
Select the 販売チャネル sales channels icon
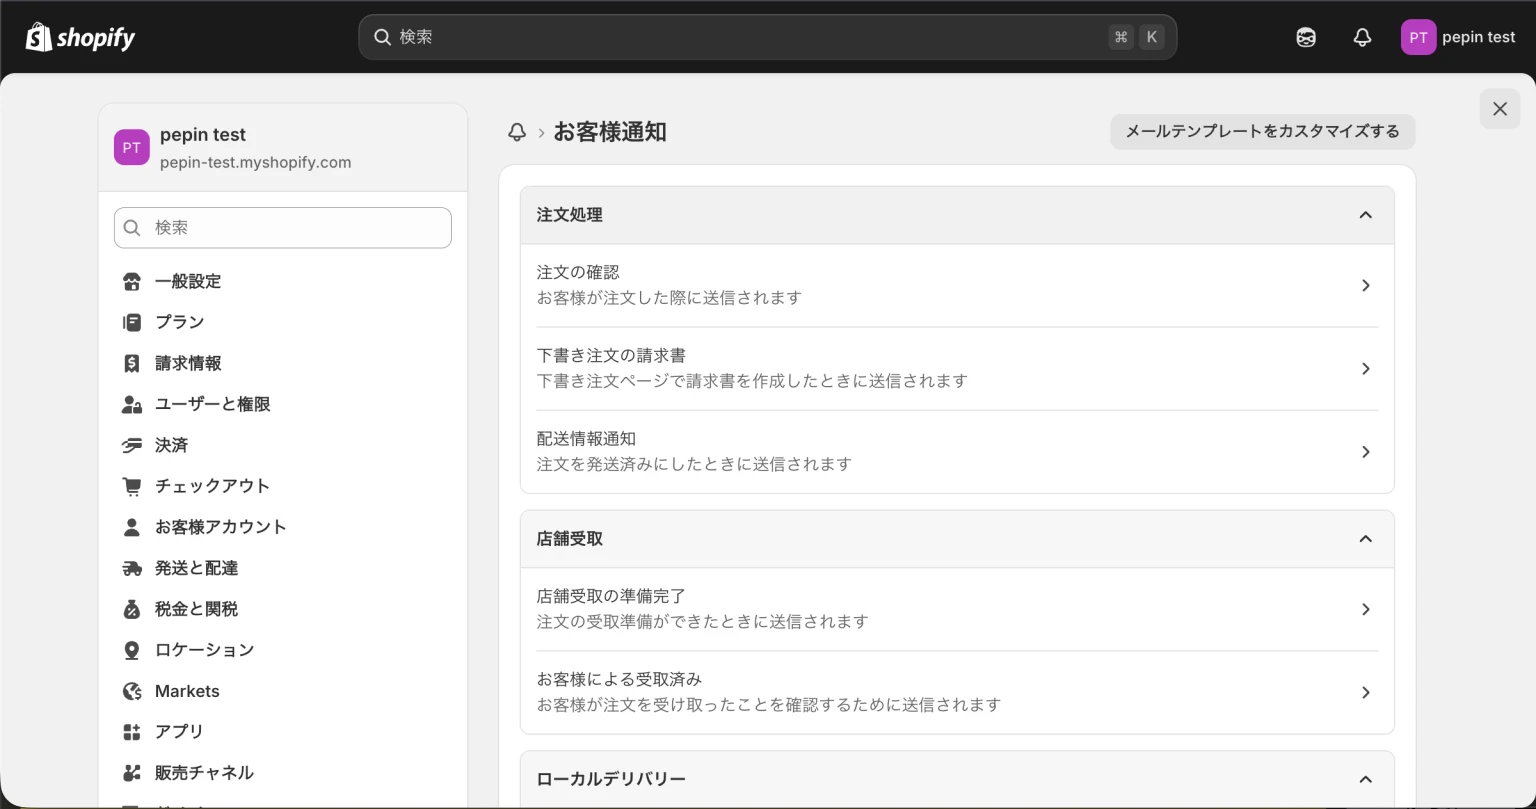point(132,772)
